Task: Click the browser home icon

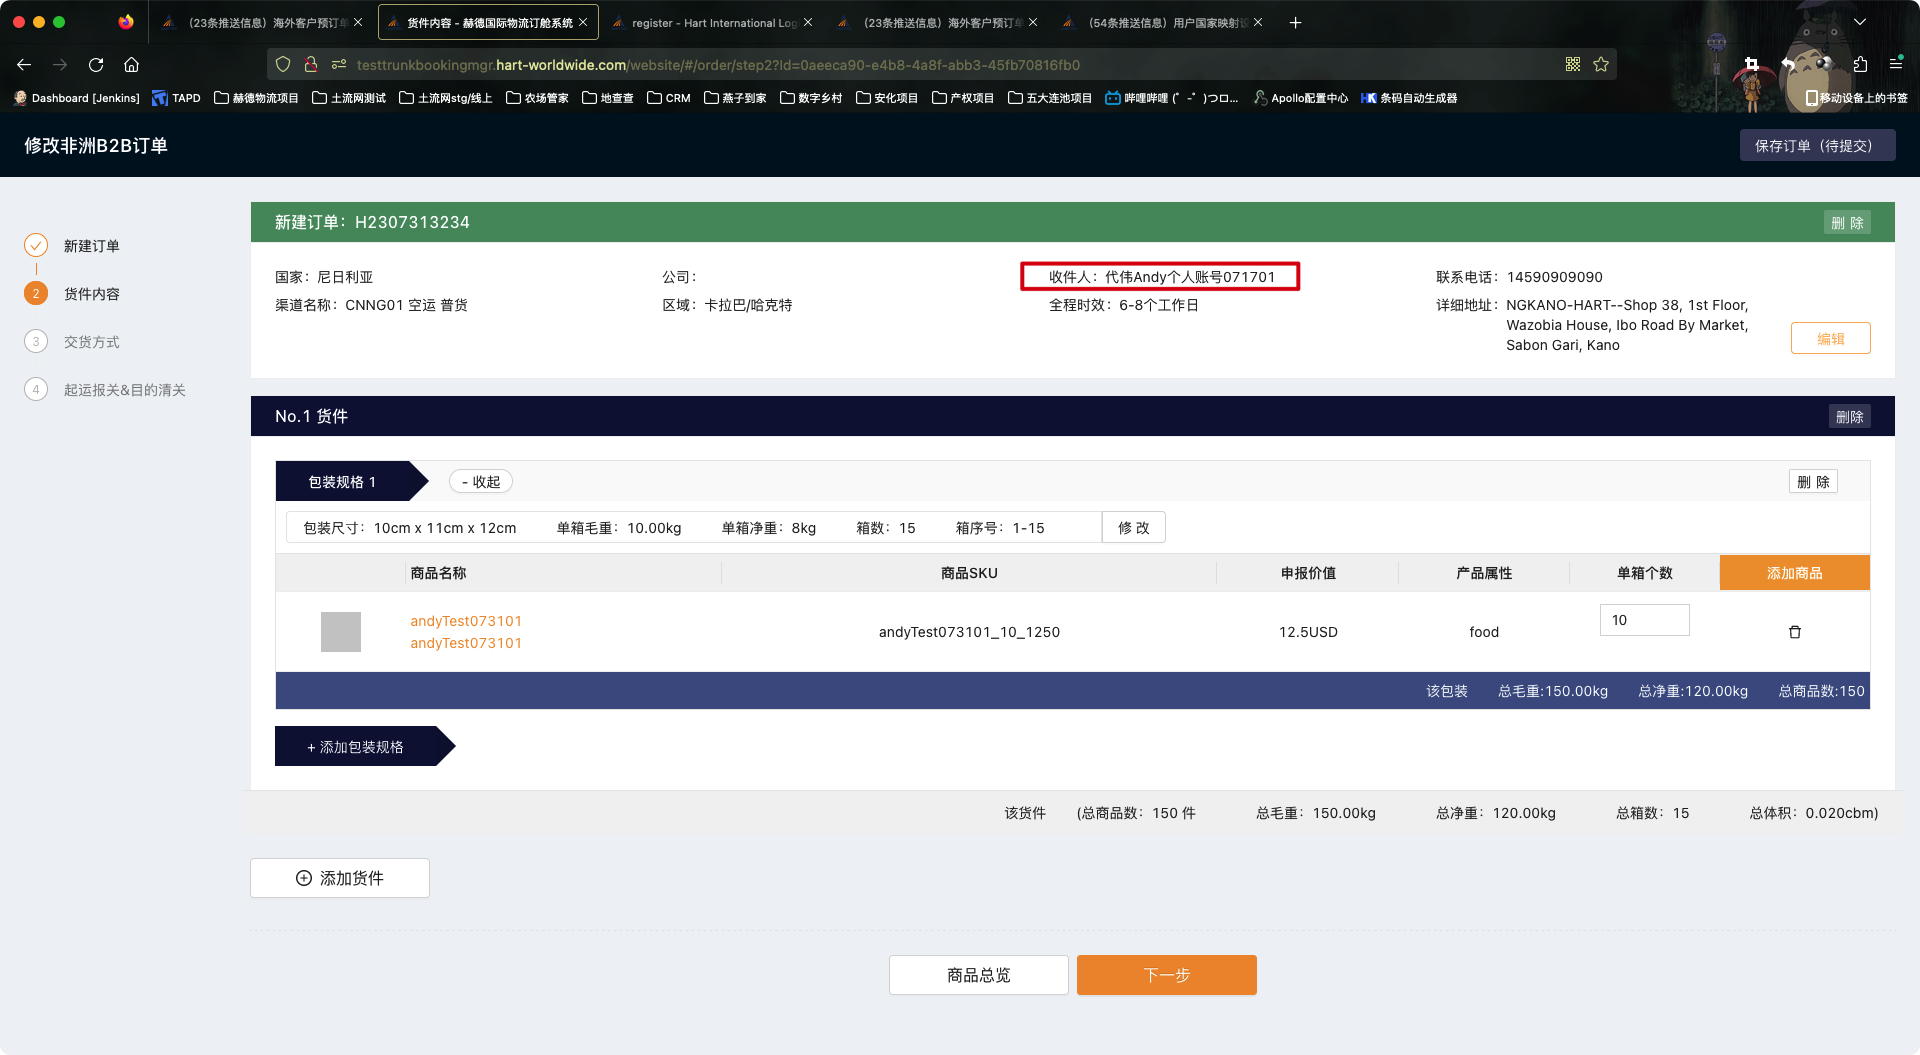Action: 131,65
